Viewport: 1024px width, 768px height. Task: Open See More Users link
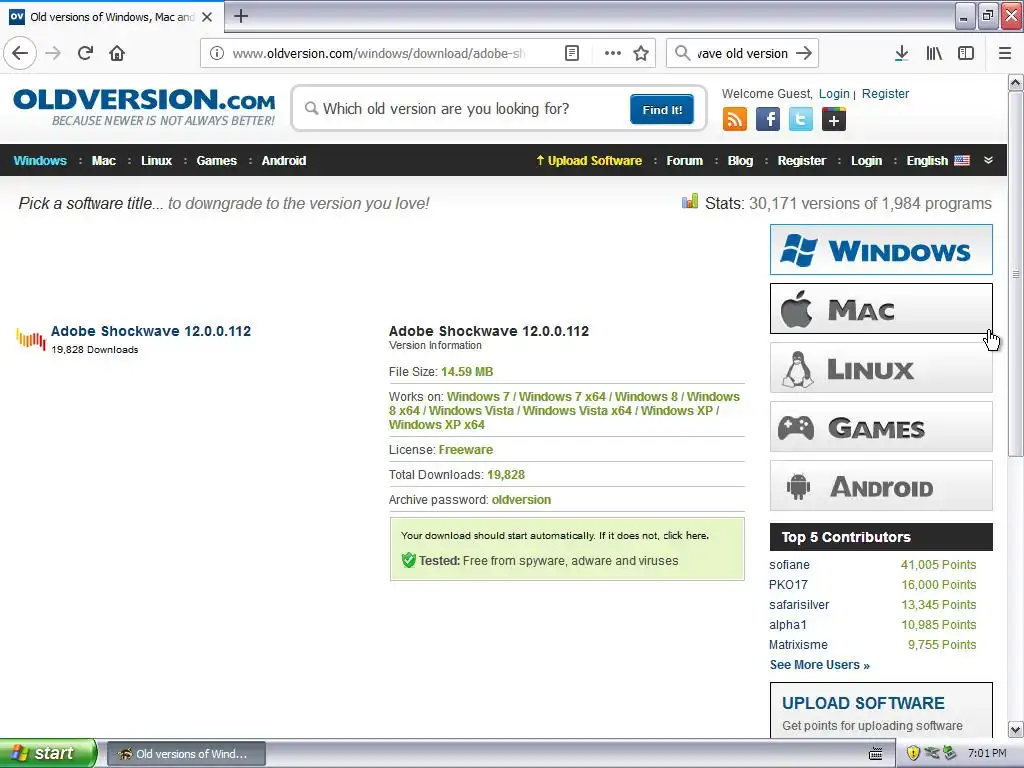tap(819, 665)
